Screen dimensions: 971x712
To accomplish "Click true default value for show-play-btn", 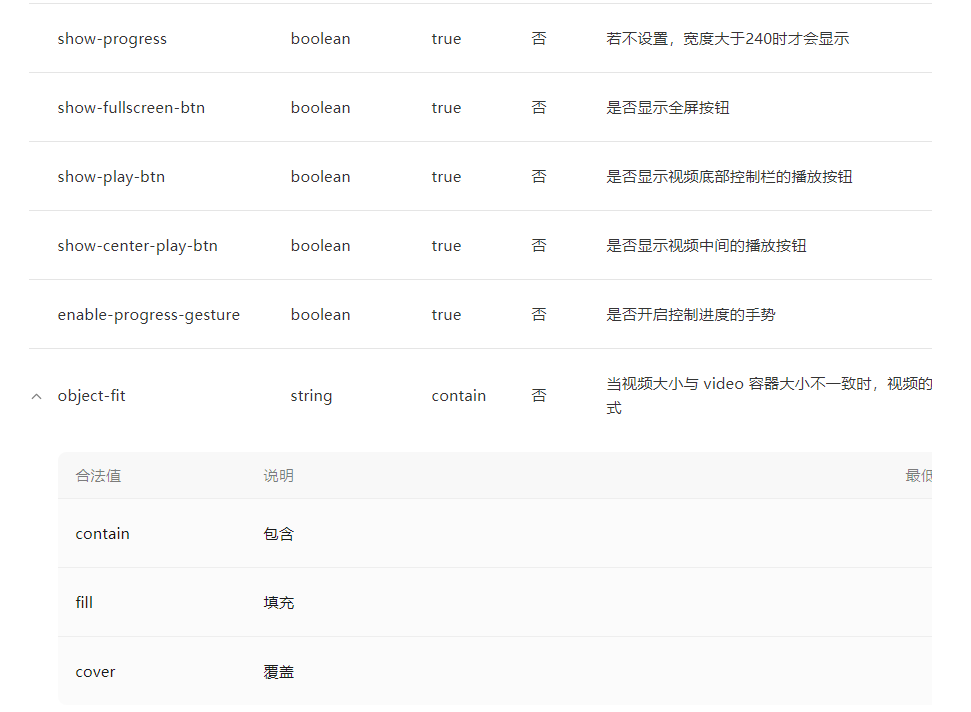I will click(x=446, y=177).
